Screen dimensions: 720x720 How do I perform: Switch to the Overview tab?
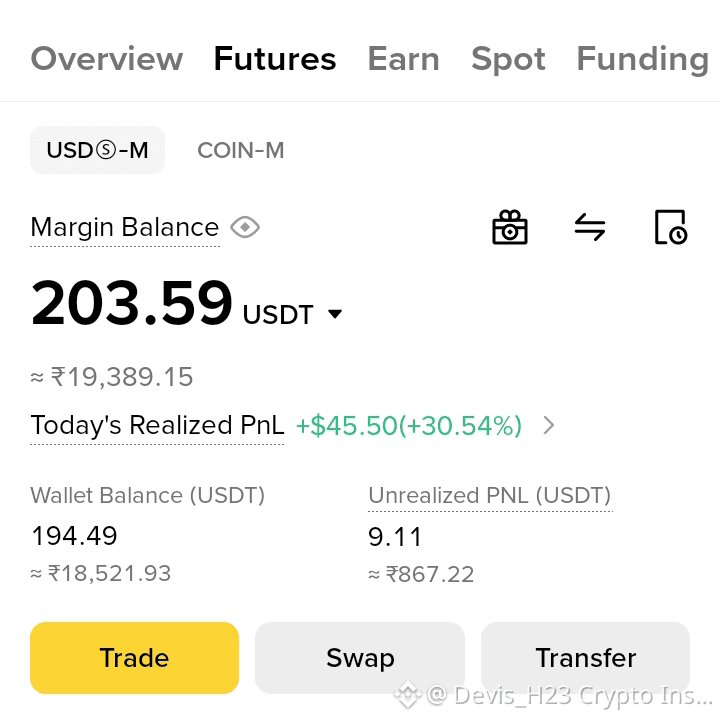click(x=107, y=59)
